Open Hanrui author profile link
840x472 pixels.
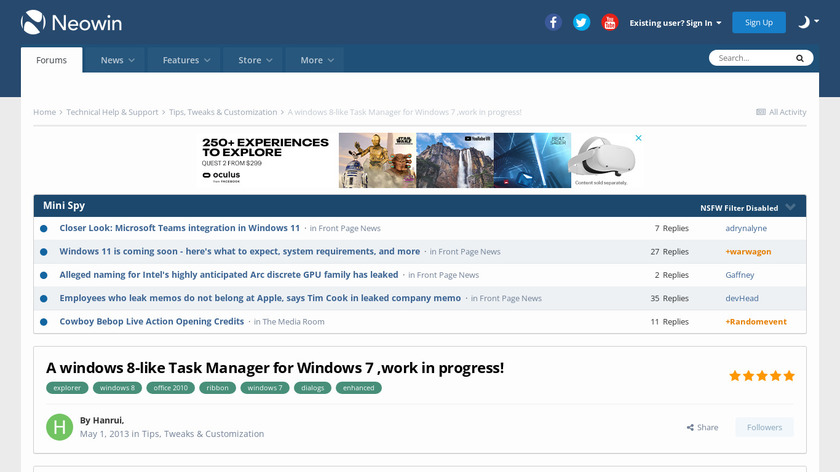click(108, 421)
